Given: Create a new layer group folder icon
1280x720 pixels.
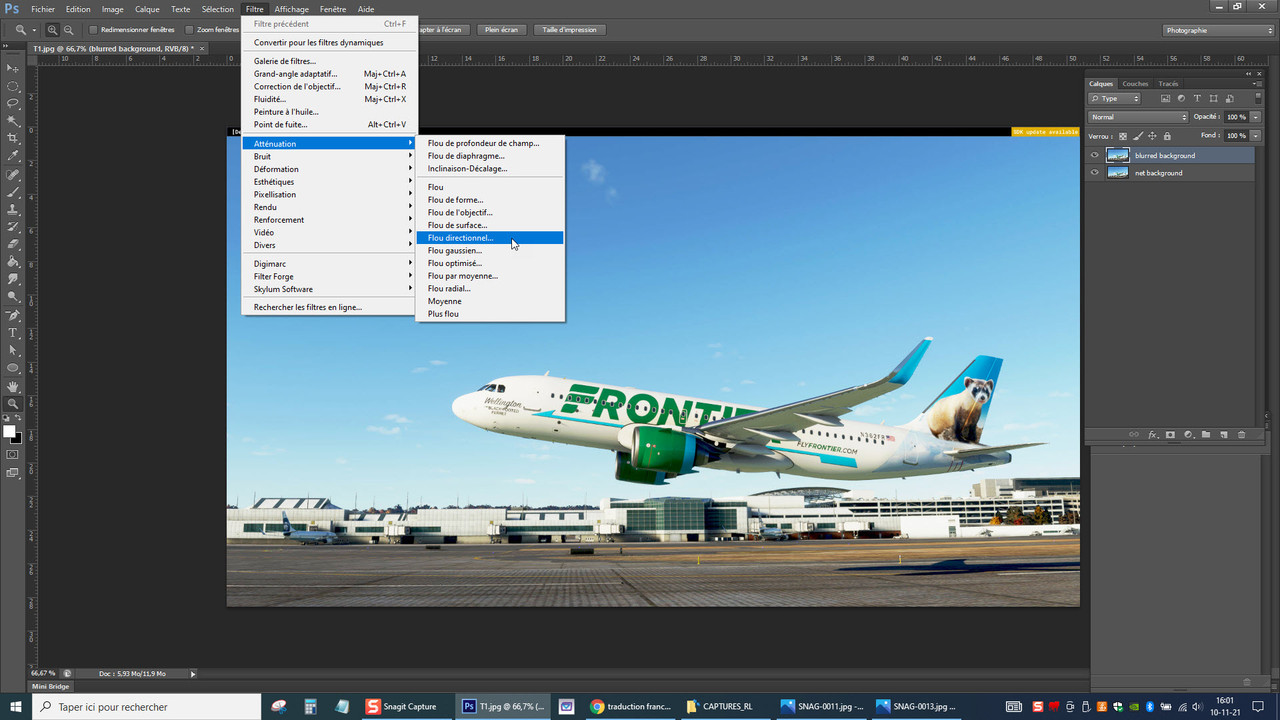Looking at the screenshot, I should click(1206, 435).
